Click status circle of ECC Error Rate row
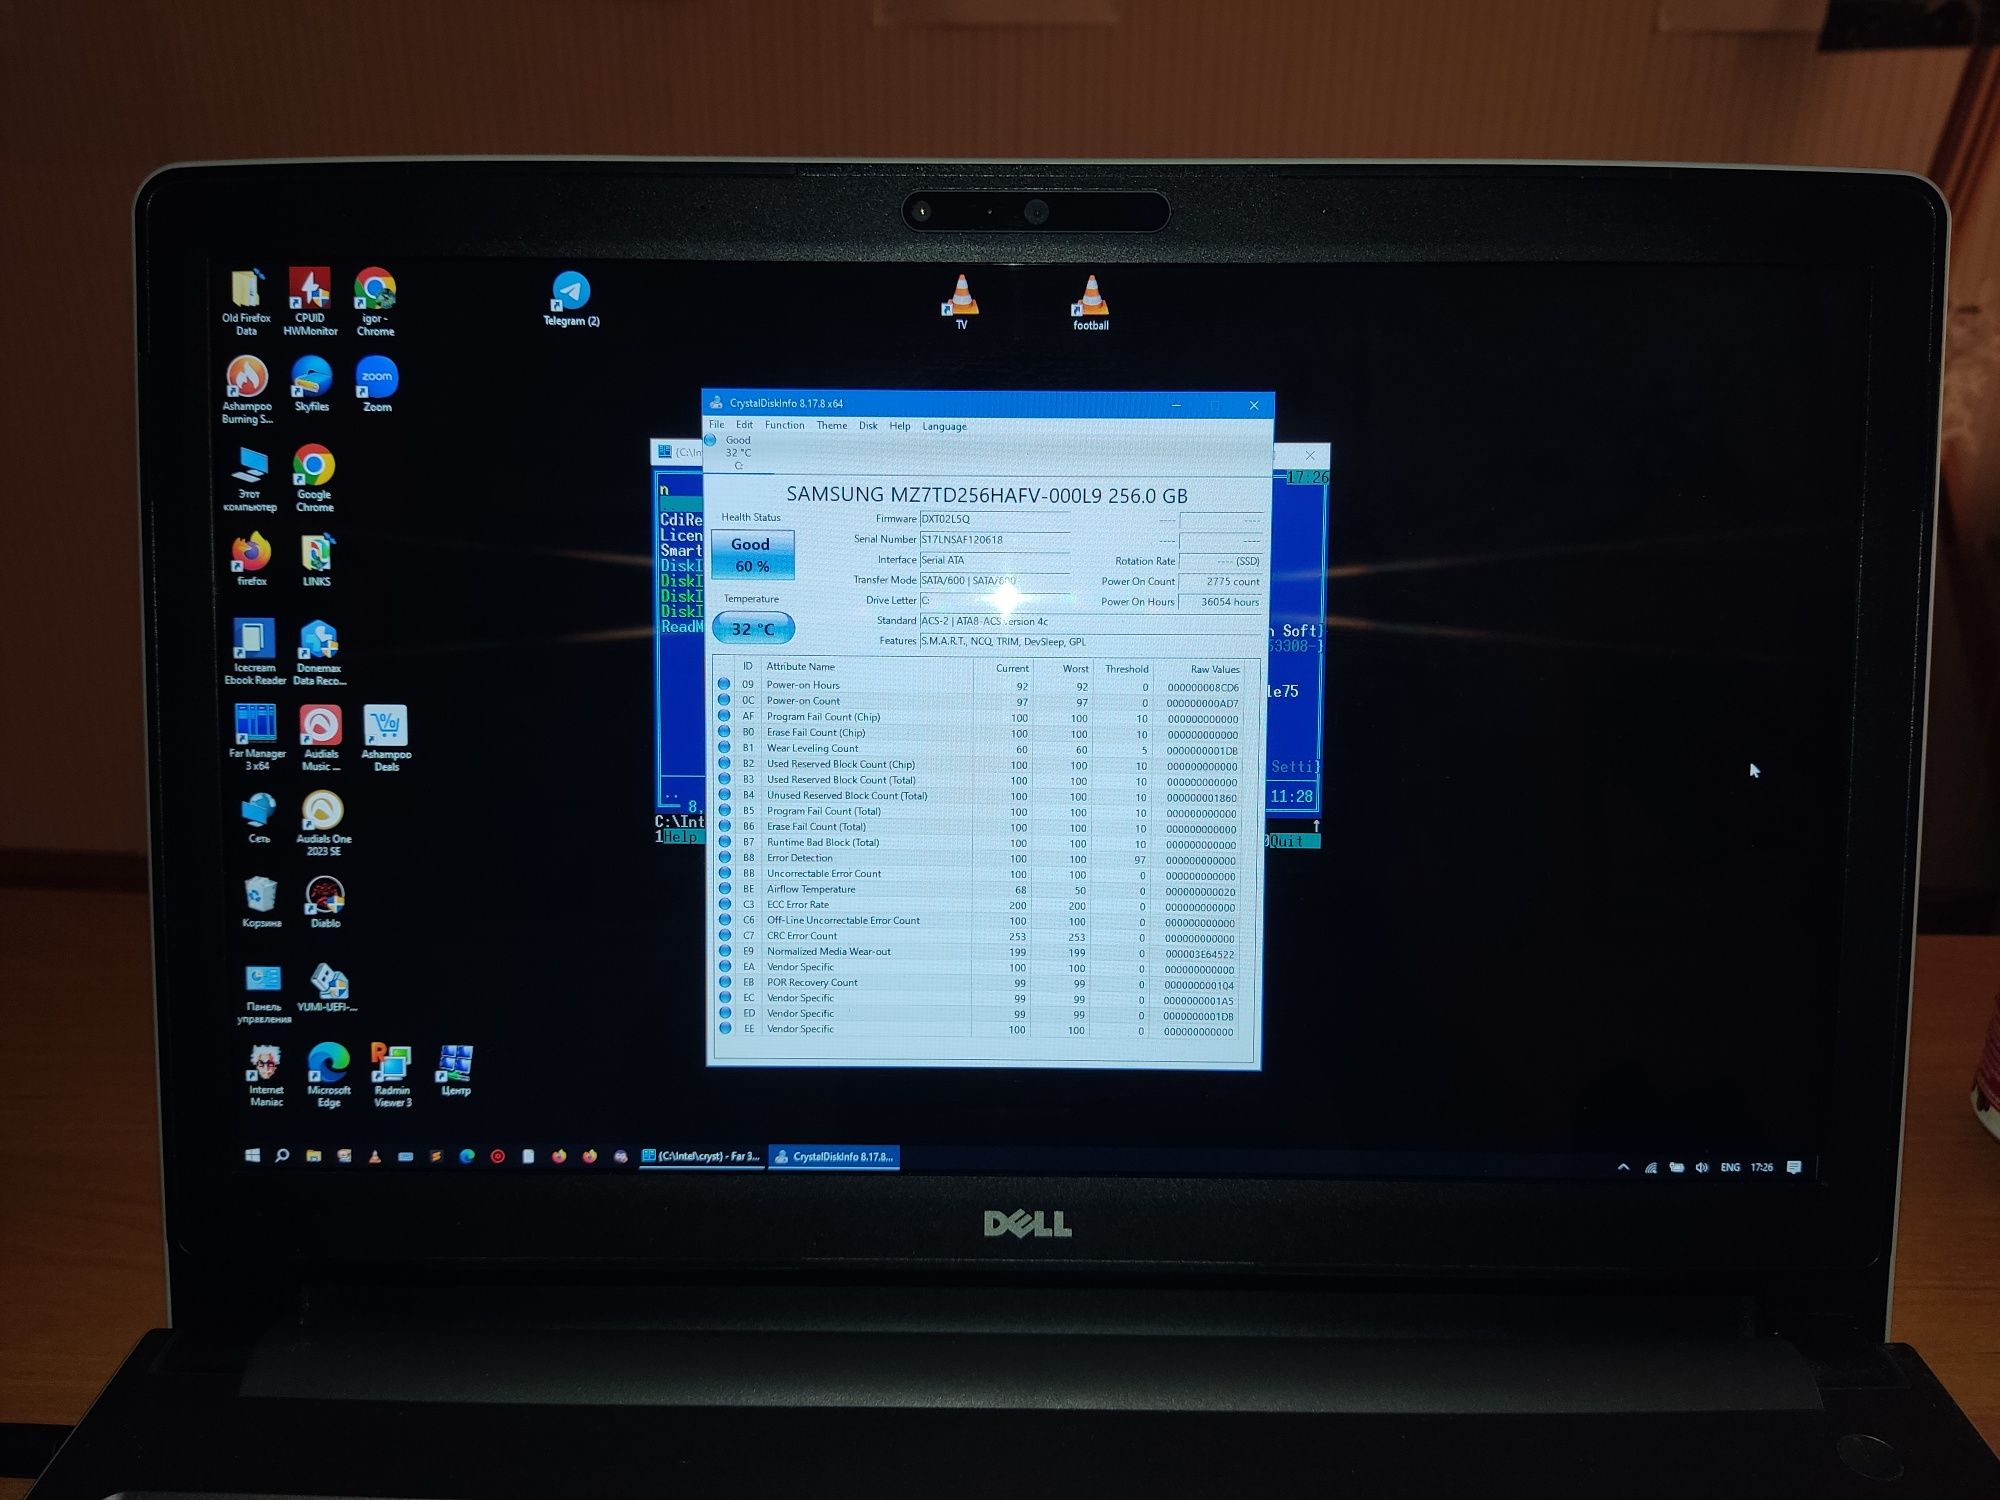This screenshot has width=2000, height=1500. pyautogui.click(x=724, y=905)
